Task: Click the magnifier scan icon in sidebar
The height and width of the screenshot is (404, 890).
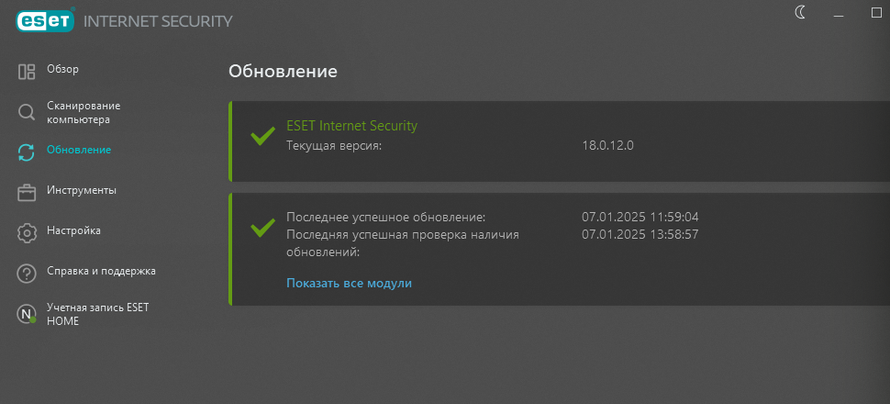Action: pos(27,112)
